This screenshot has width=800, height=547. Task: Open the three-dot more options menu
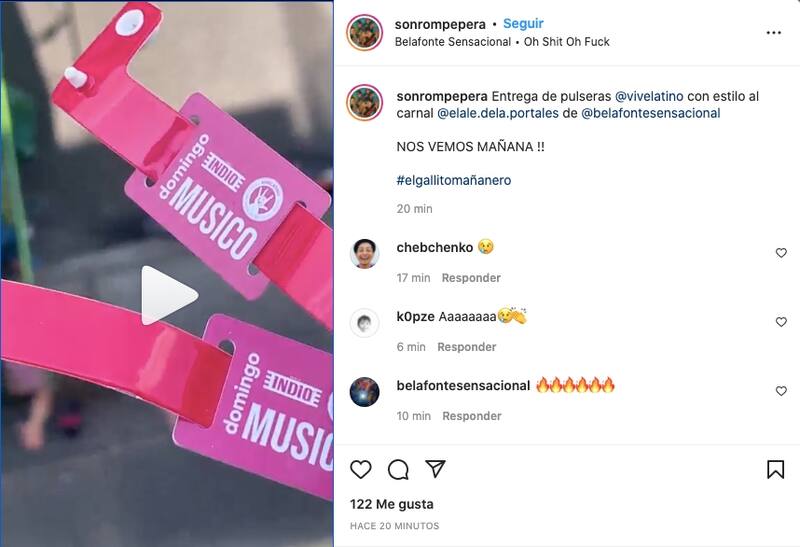[x=773, y=33]
